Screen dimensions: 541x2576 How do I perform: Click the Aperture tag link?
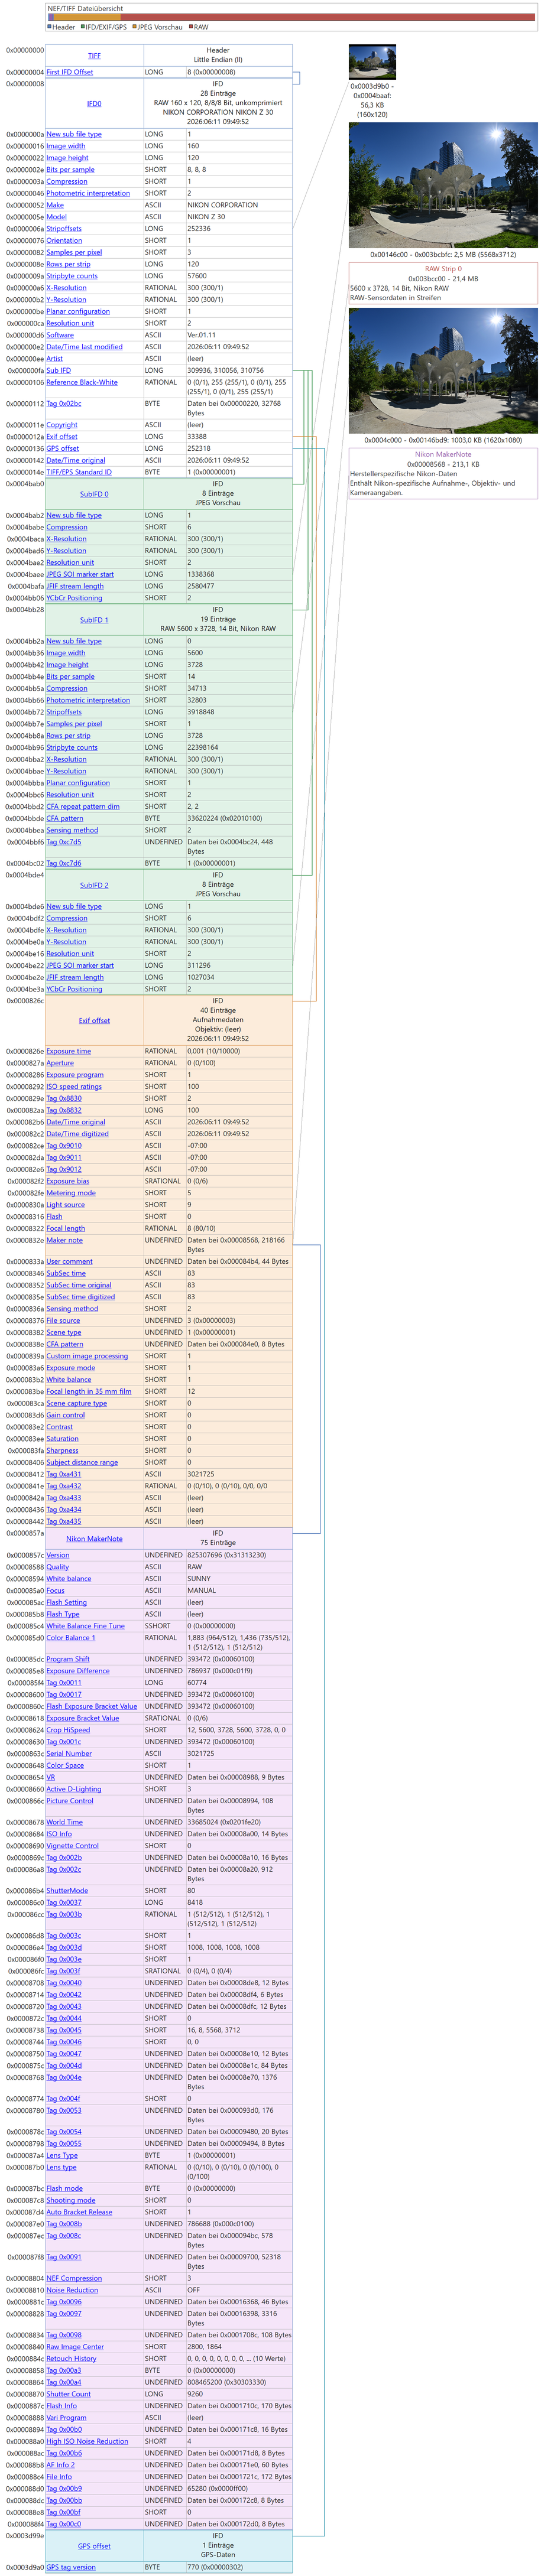(x=60, y=1063)
